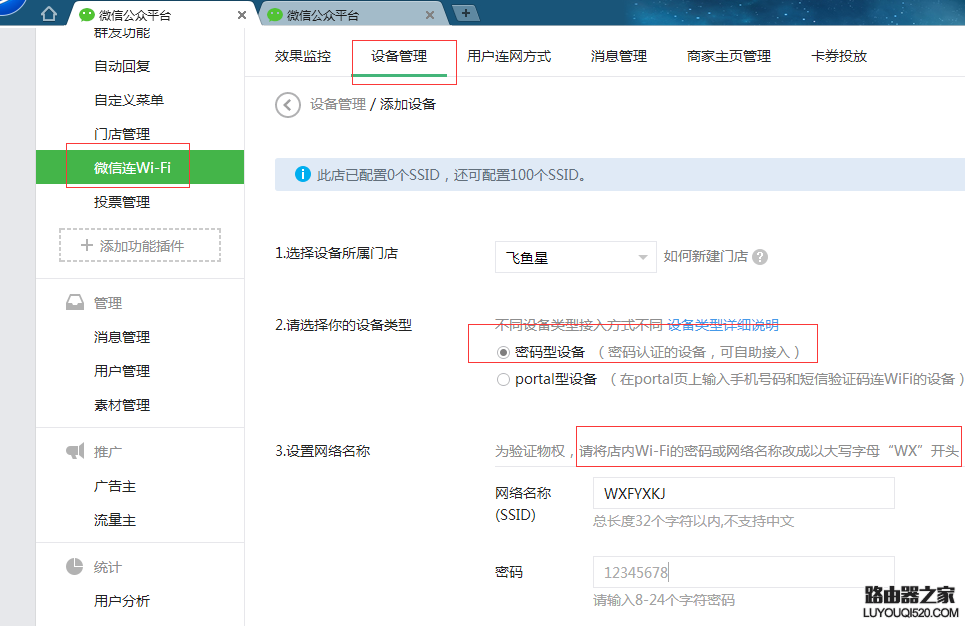Viewport: 965px width, 626px height.
Task: Open 素材管理 in the sidebar
Action: [x=122, y=405]
